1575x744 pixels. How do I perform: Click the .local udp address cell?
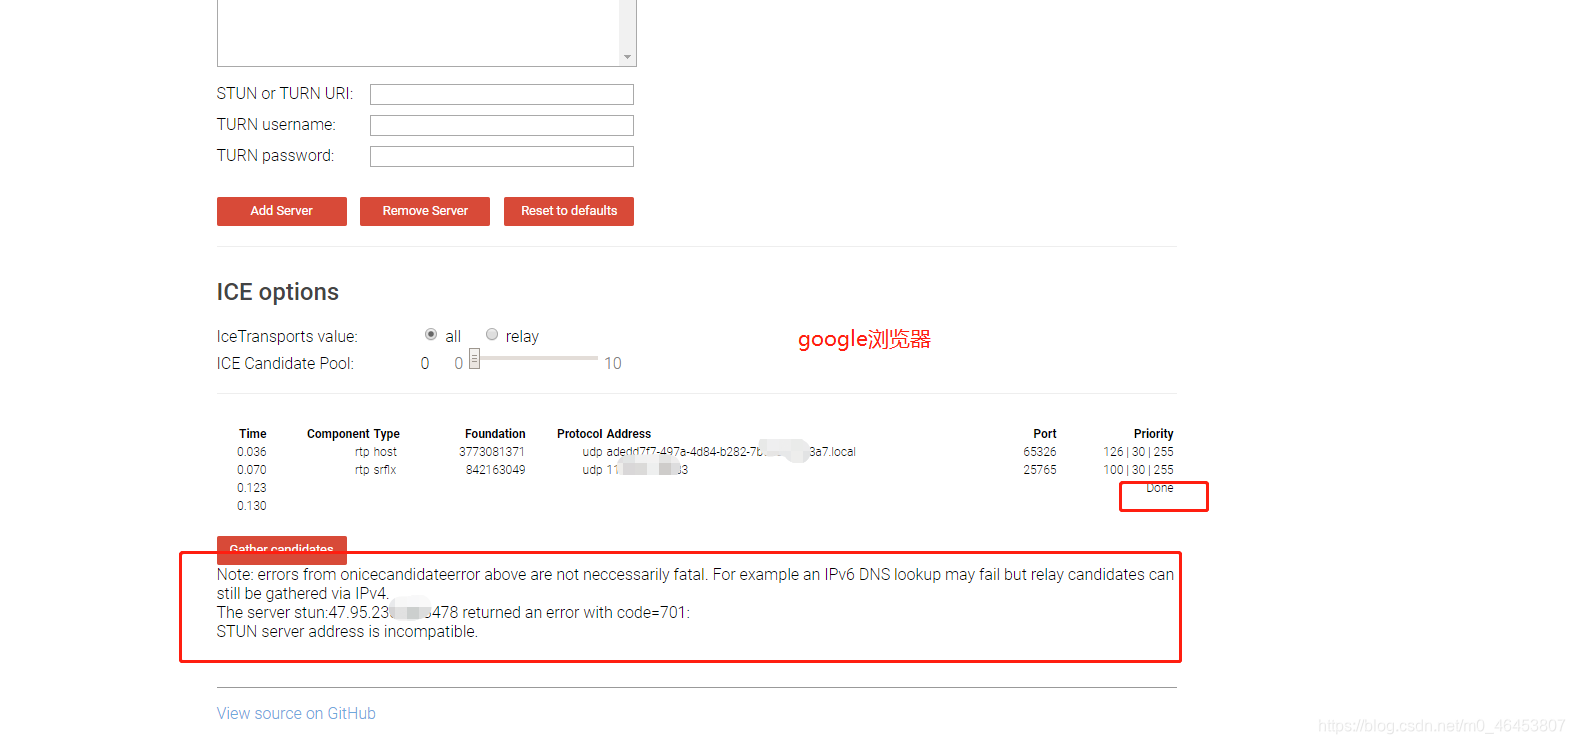[x=719, y=452]
